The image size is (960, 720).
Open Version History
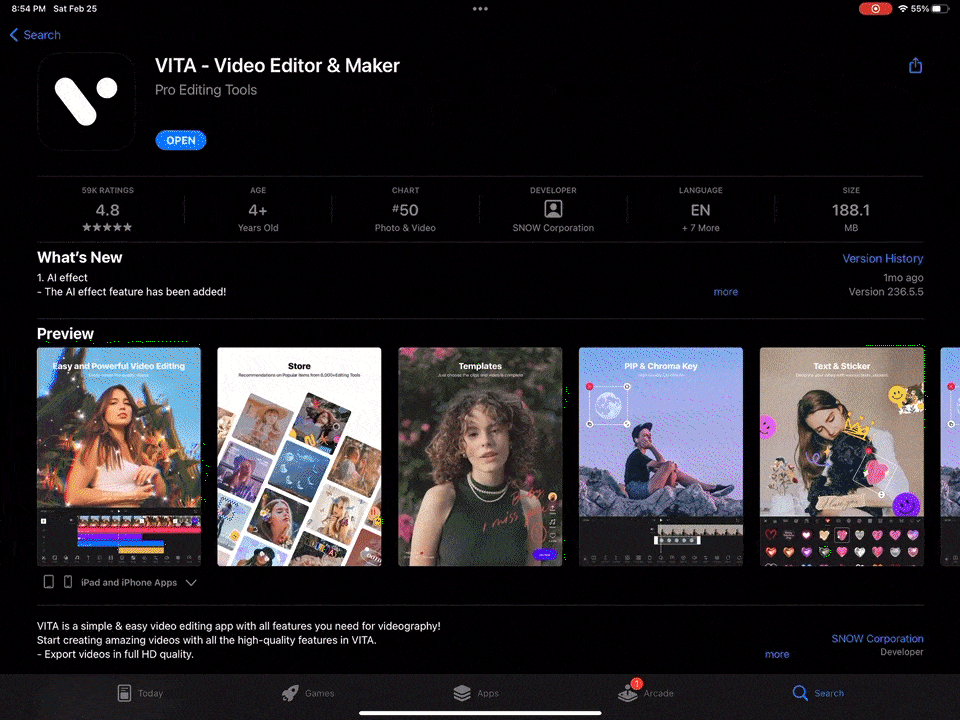tap(882, 258)
